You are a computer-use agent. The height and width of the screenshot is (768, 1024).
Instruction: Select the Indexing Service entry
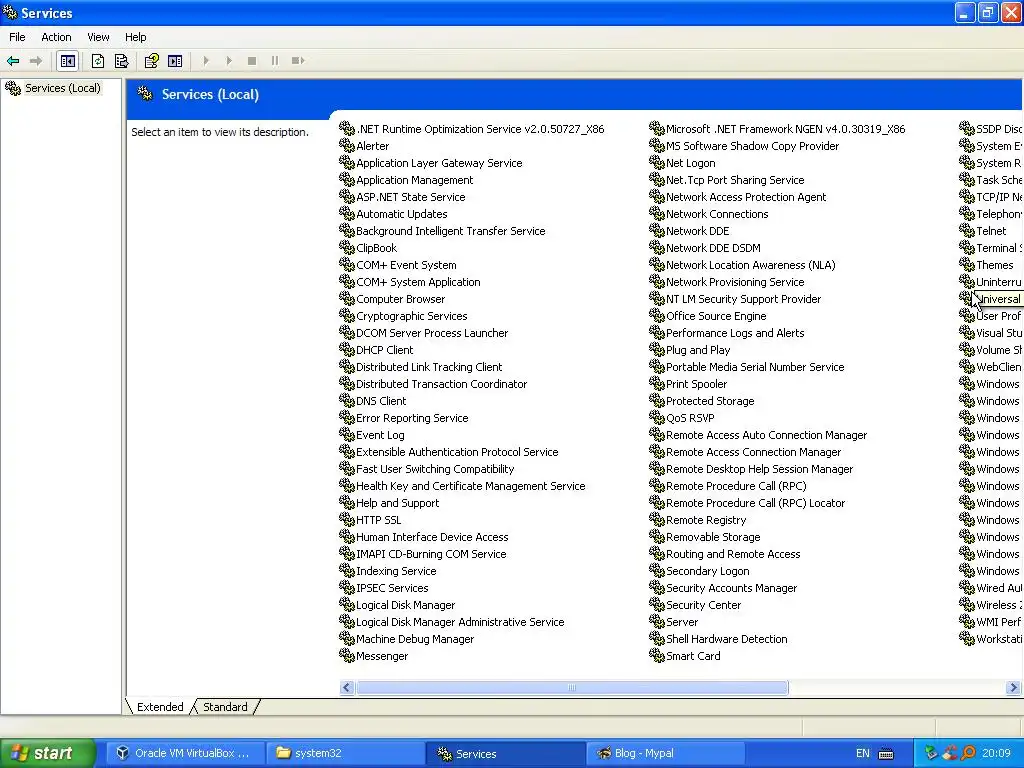click(x=396, y=571)
